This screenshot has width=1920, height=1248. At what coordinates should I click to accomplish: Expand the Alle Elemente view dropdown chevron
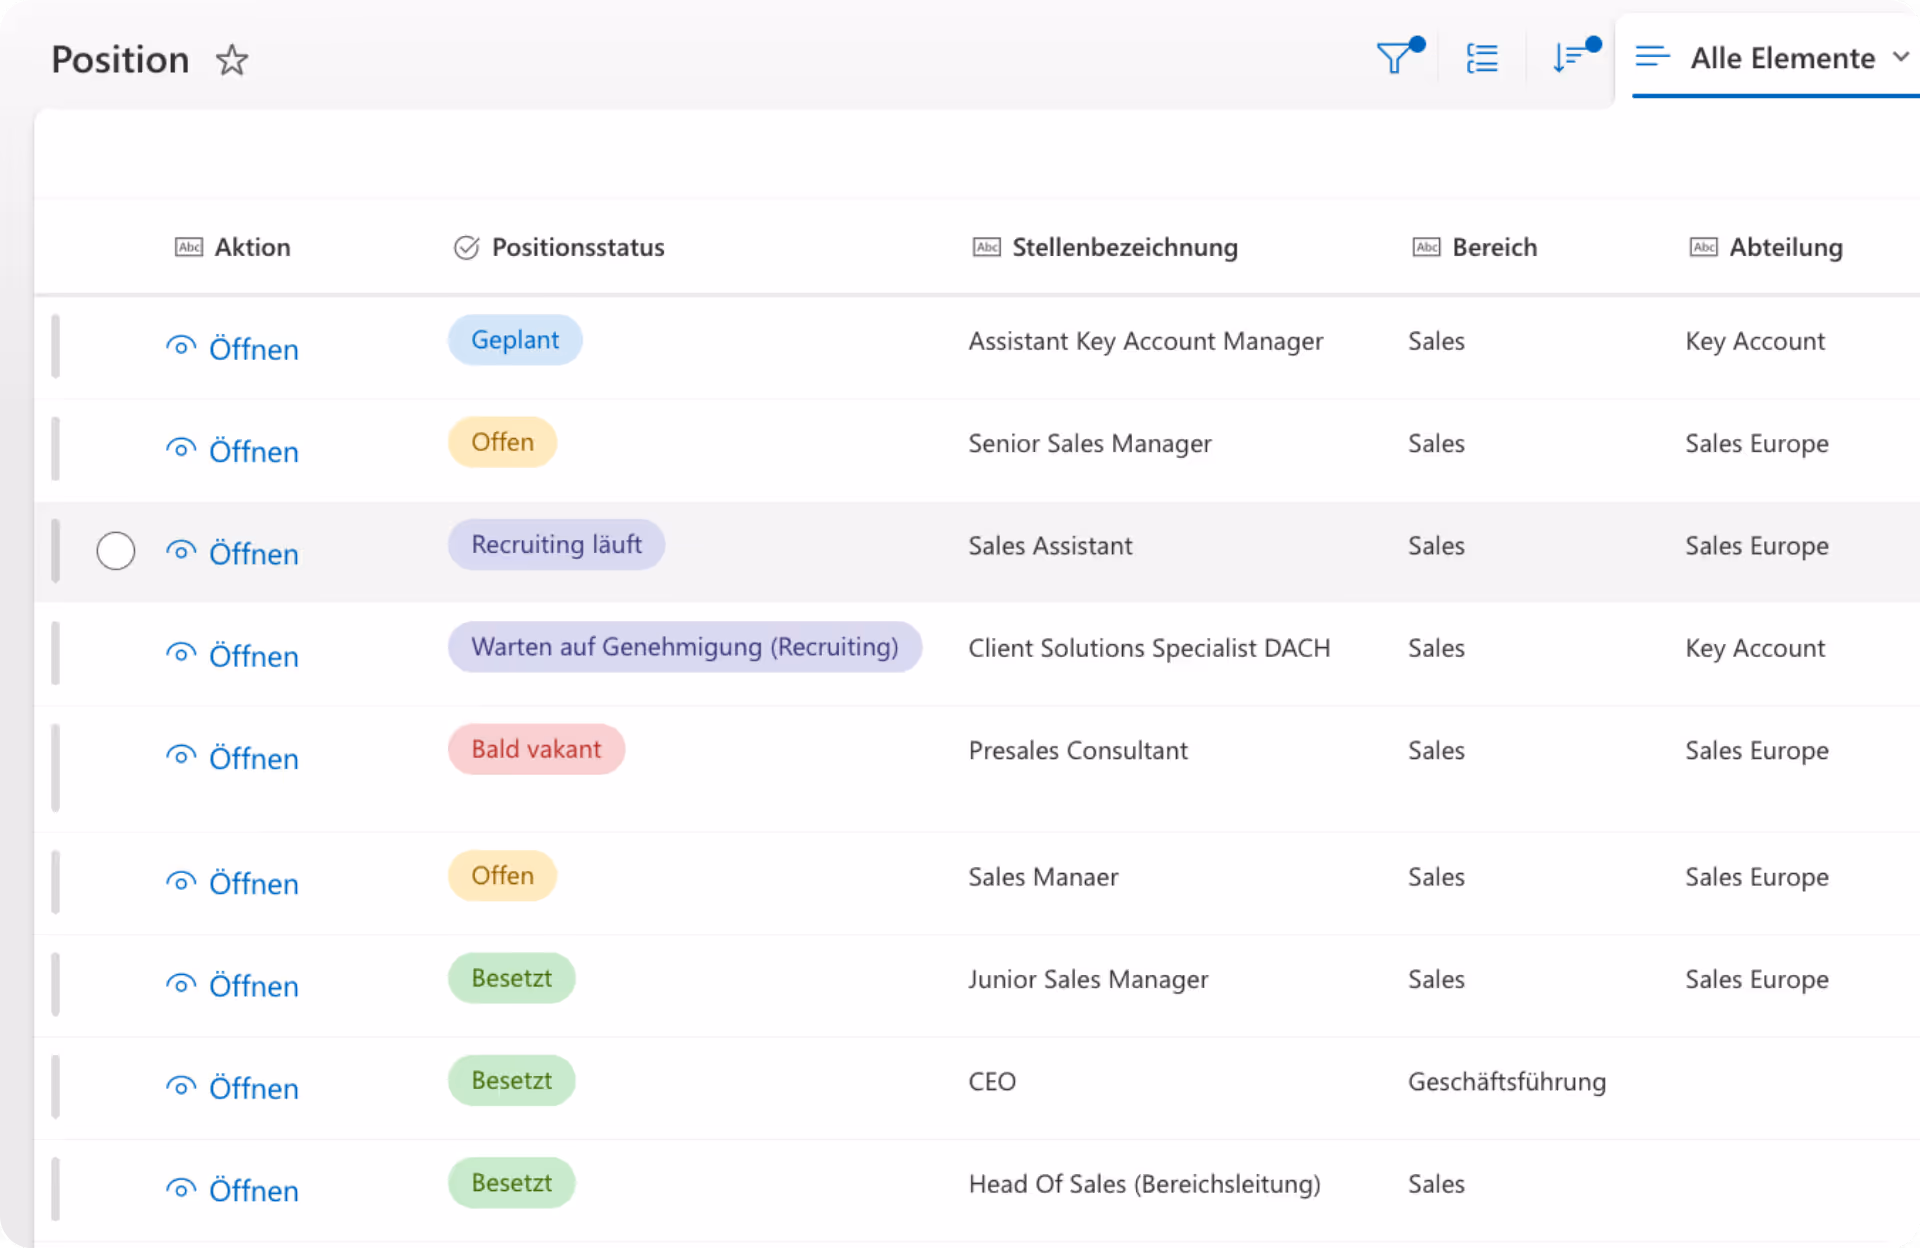(1901, 57)
